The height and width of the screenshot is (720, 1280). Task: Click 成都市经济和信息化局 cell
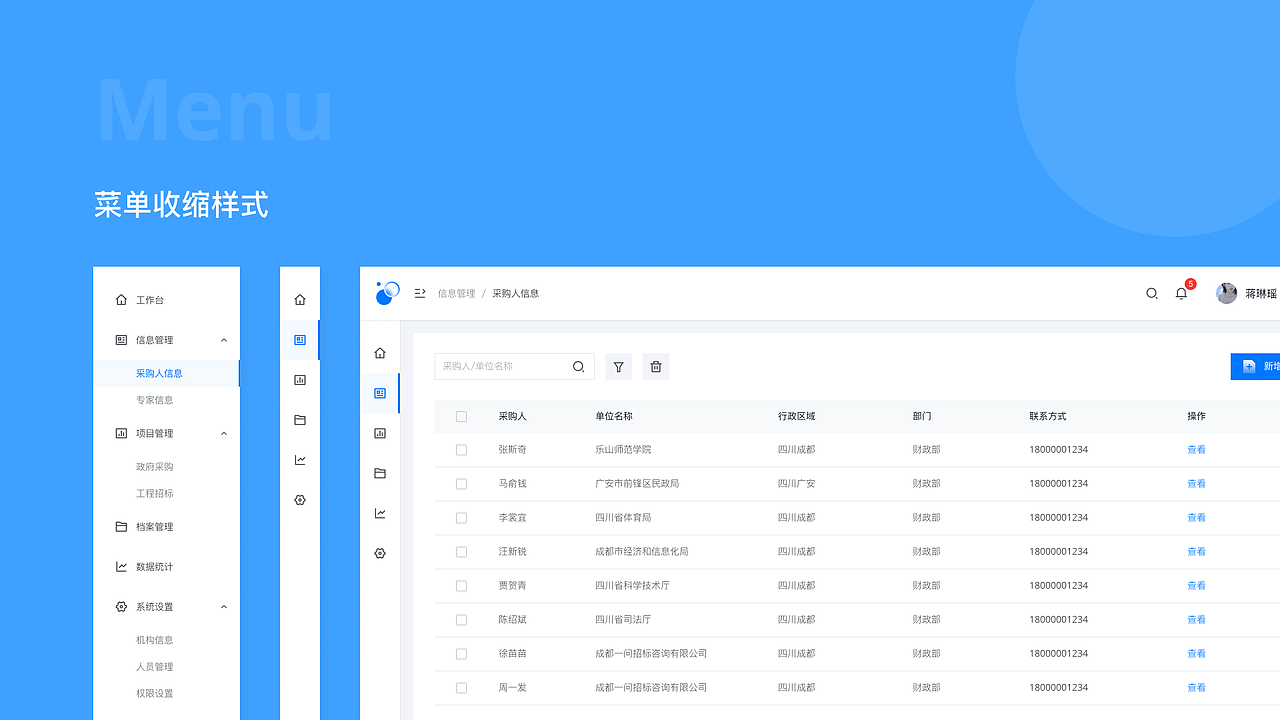point(642,552)
